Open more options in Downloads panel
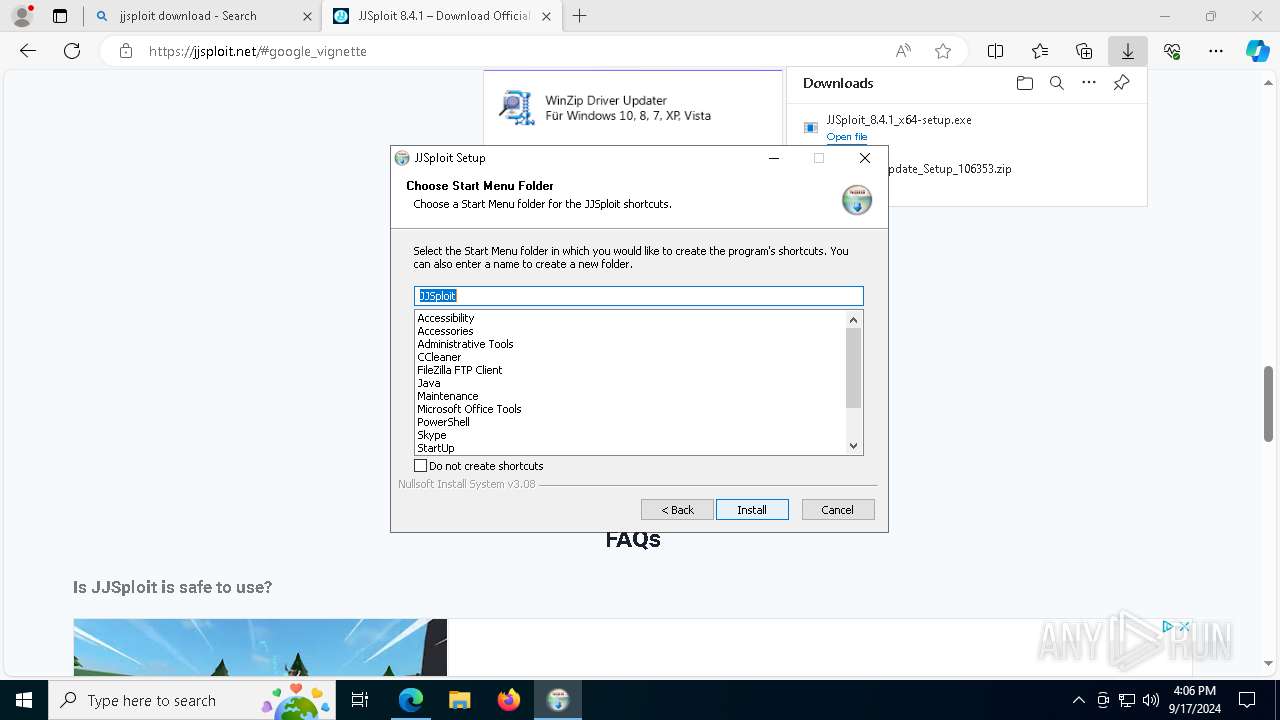 1089,83
